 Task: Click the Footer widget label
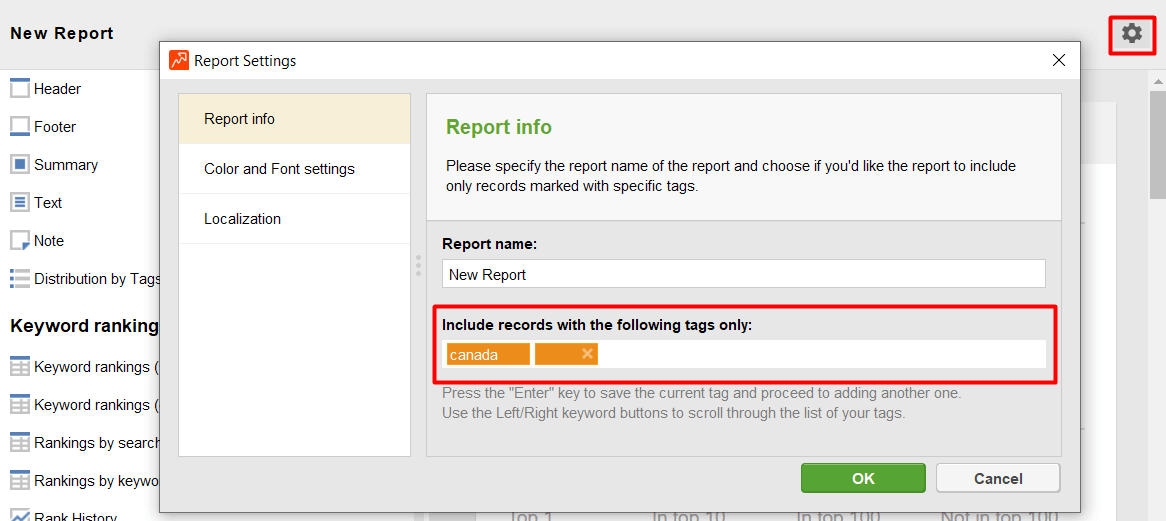click(x=55, y=126)
